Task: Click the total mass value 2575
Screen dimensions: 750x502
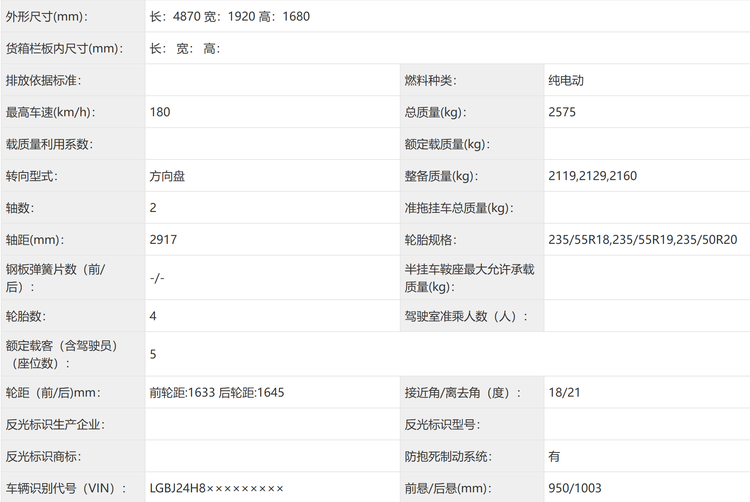Action: (562, 112)
